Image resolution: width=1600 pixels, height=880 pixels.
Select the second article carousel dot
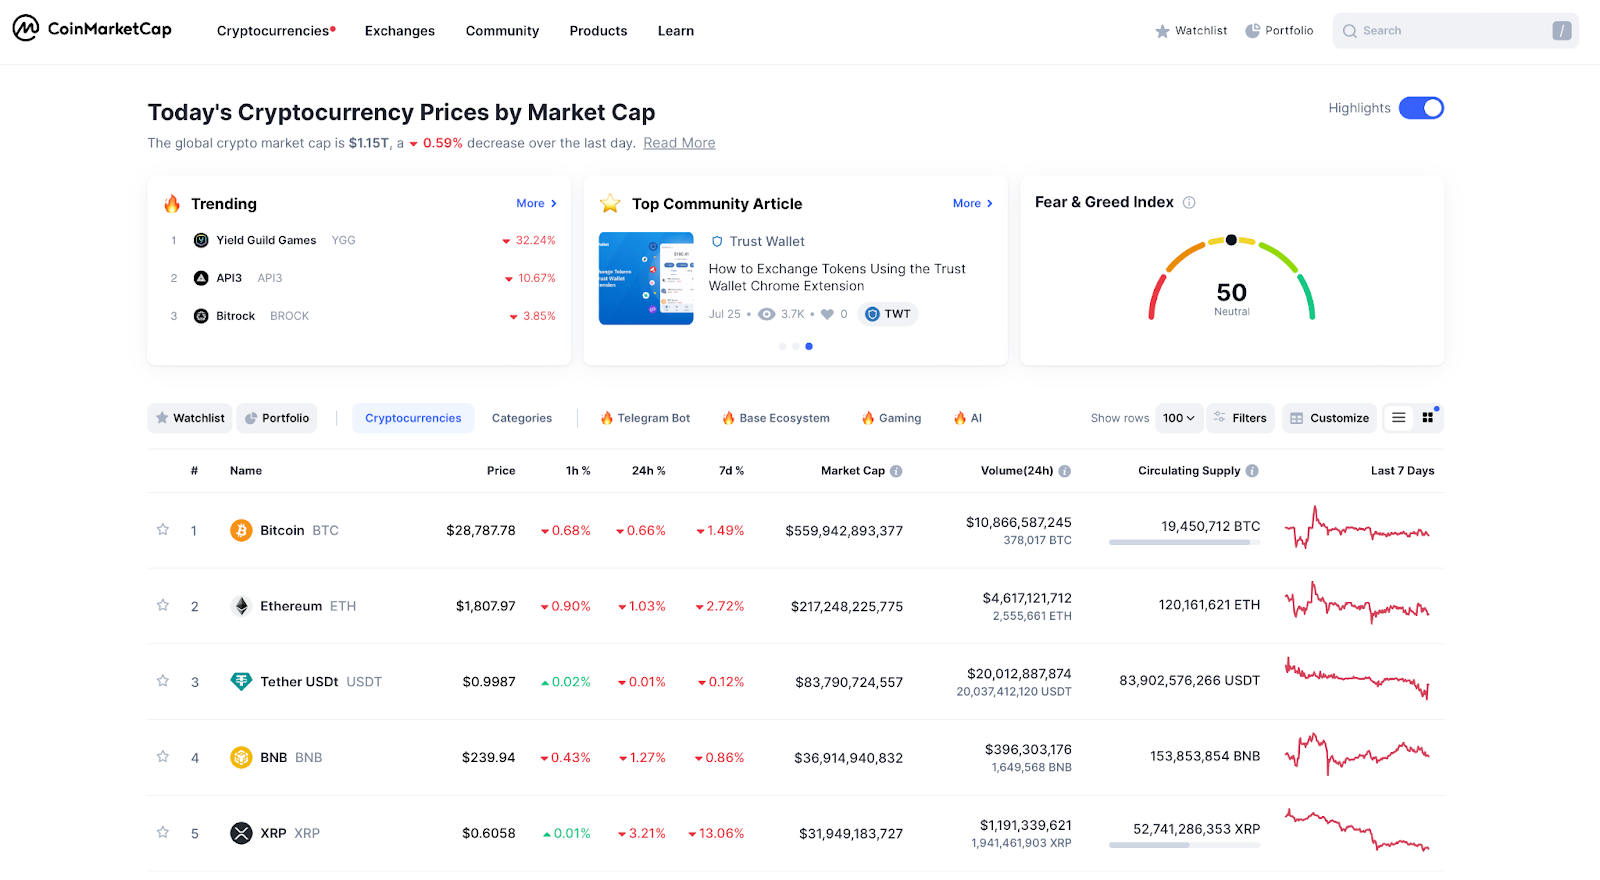click(796, 346)
